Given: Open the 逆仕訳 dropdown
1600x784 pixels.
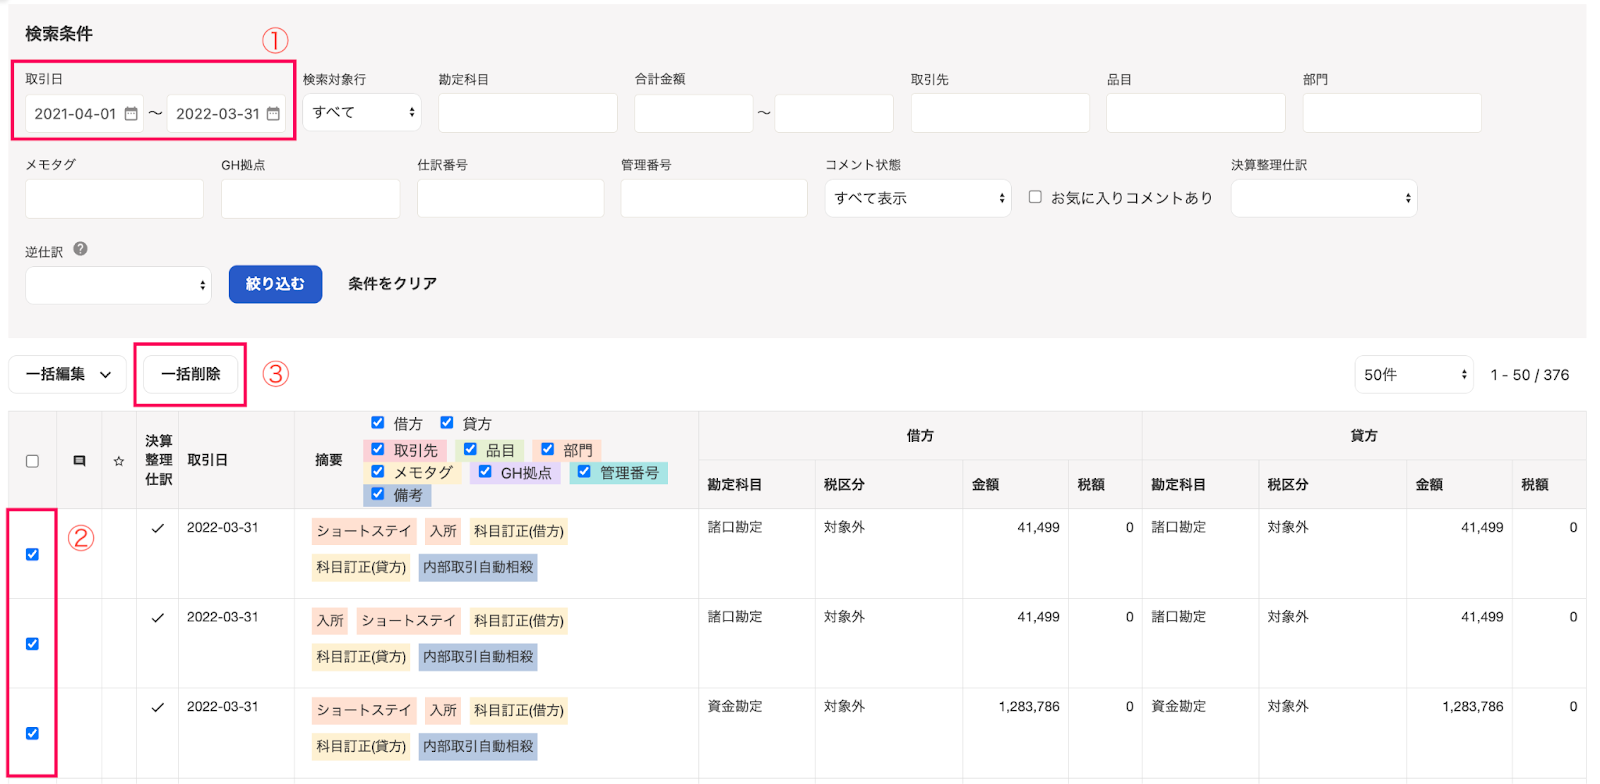Looking at the screenshot, I should [118, 285].
